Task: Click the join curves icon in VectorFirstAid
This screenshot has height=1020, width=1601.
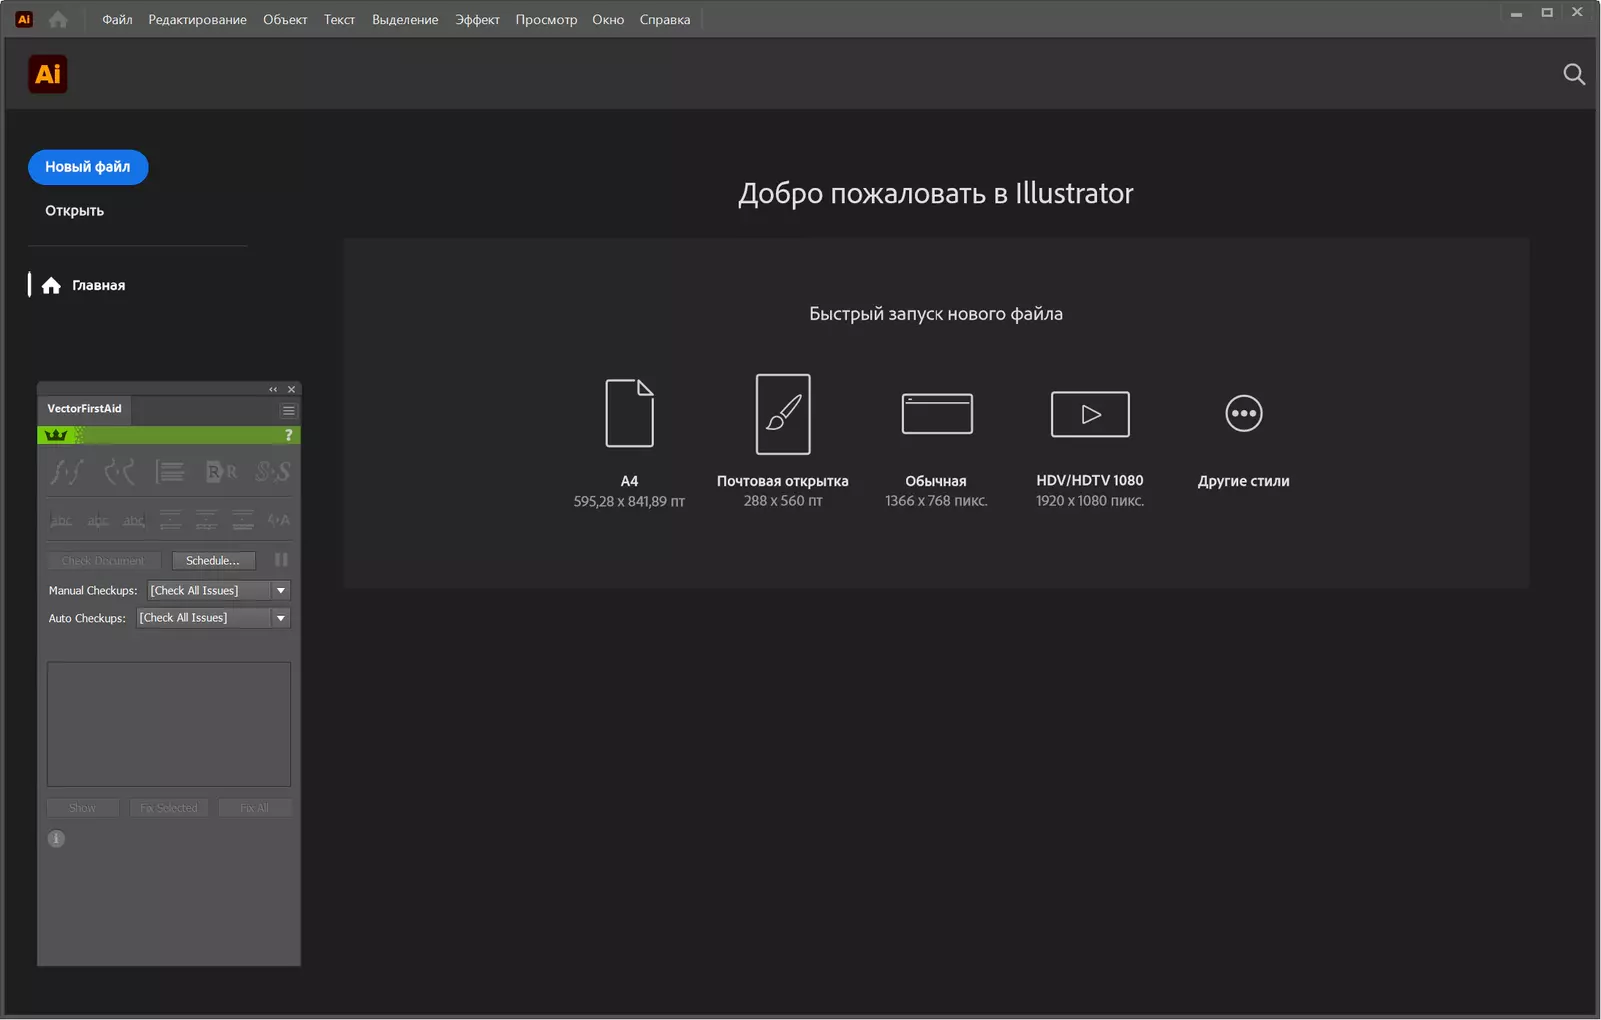Action: [119, 471]
